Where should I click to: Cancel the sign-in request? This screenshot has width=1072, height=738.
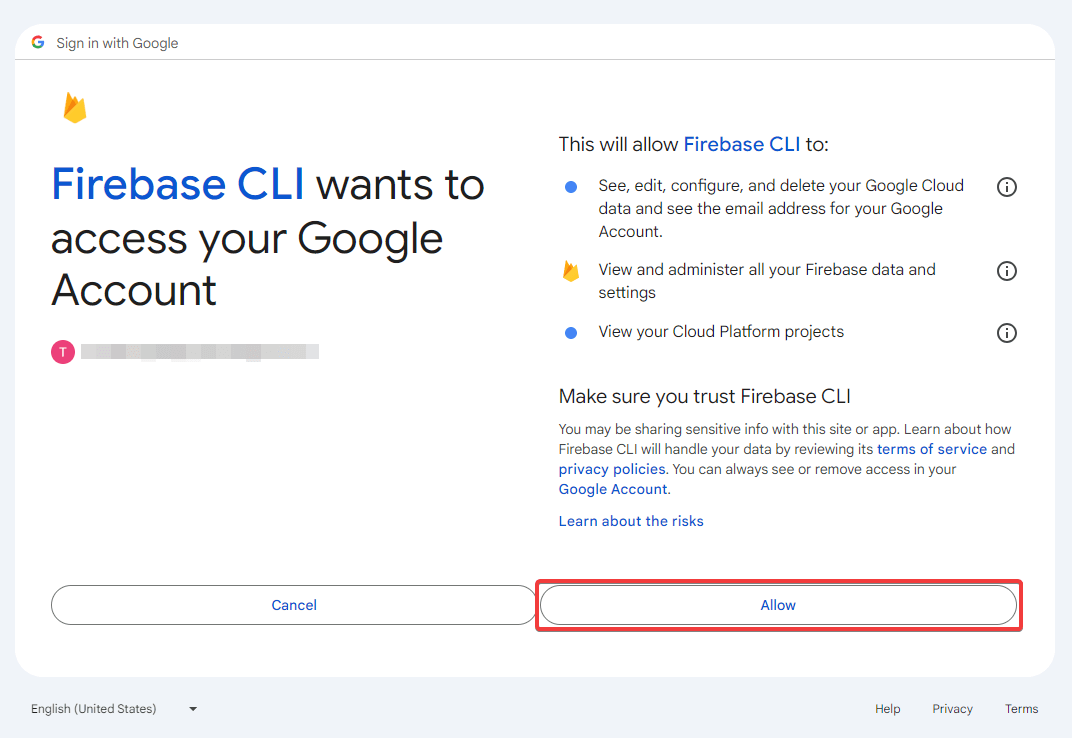pyautogui.click(x=294, y=605)
